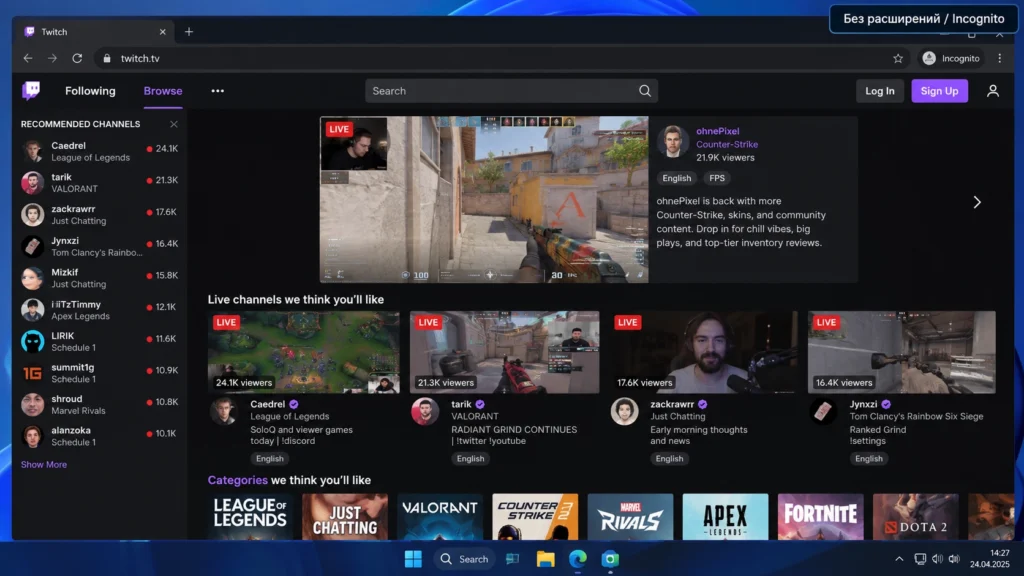Open the Counter-Strike category link
This screenshot has width=1024, height=576.
pyautogui.click(x=727, y=144)
